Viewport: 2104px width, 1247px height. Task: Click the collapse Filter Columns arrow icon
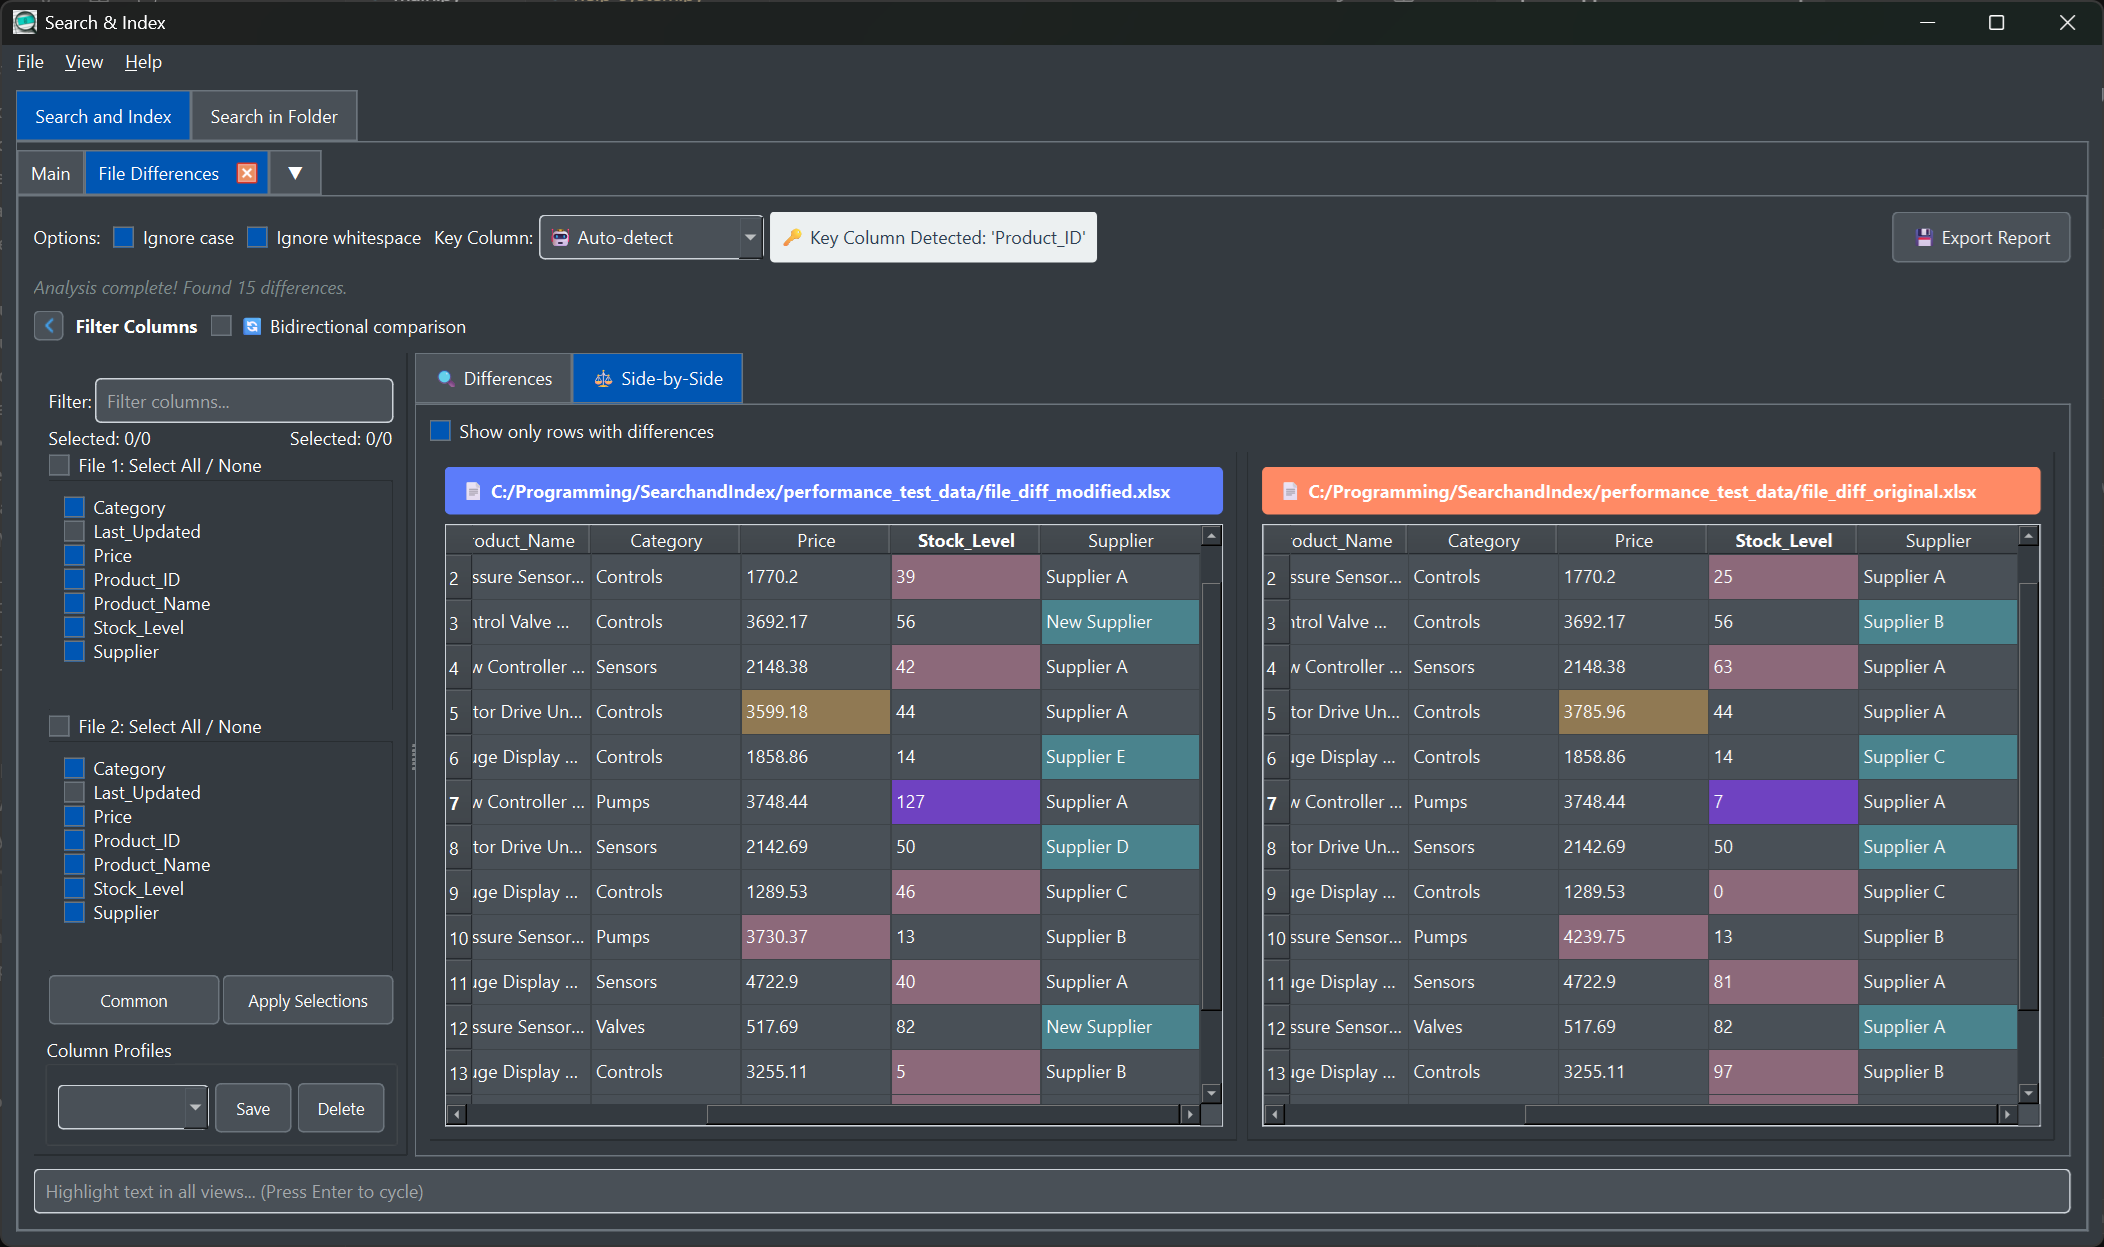(49, 326)
